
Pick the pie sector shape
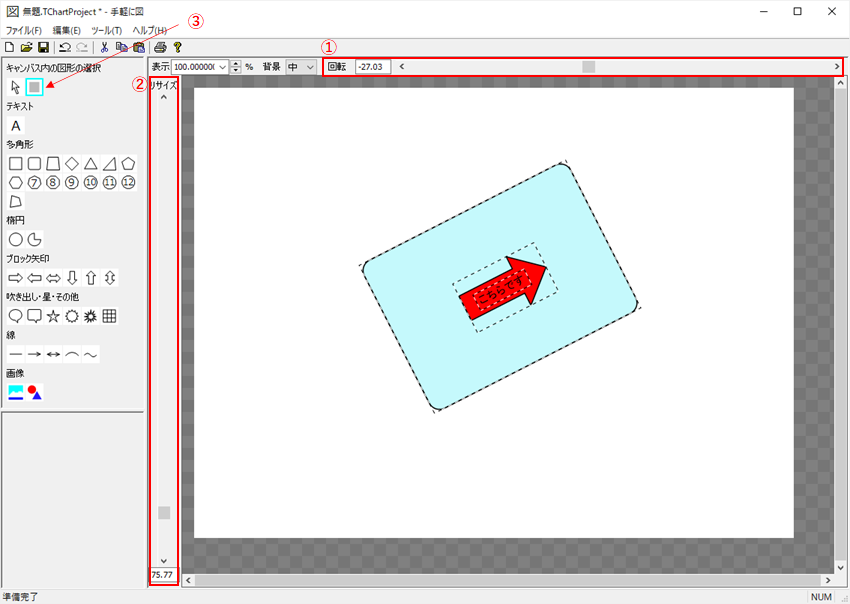[x=34, y=239]
